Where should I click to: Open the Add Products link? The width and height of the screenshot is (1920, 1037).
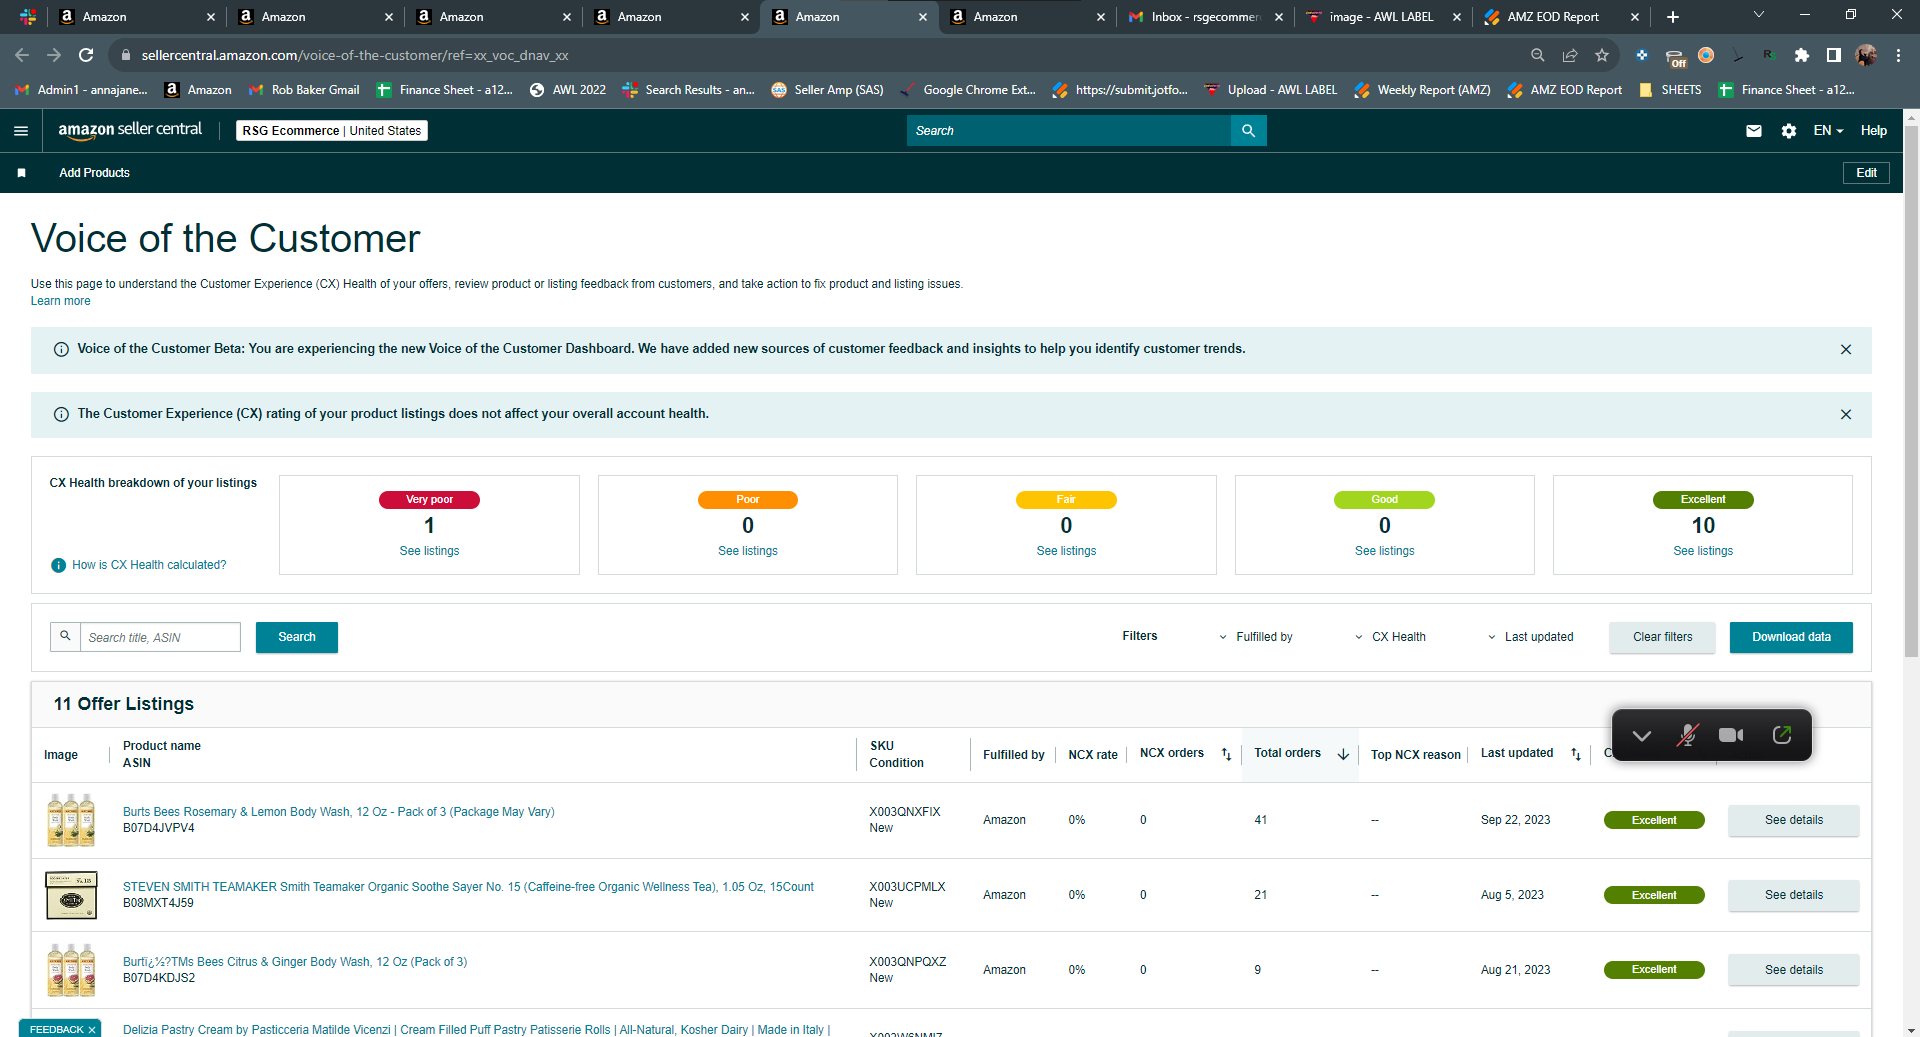pyautogui.click(x=94, y=173)
